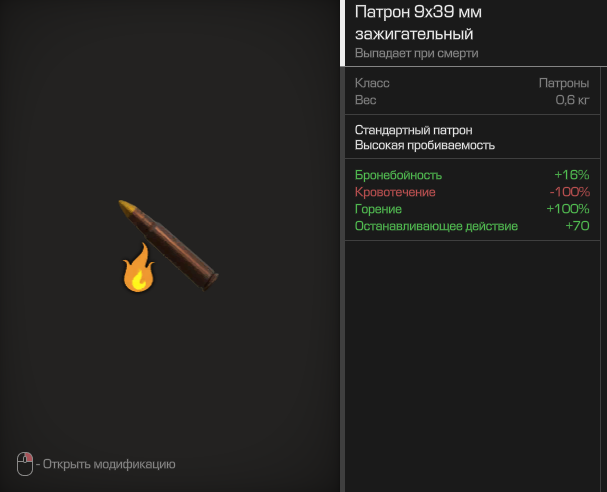Click the 'Патроны' class value
Screen dimensions: 607x492
click(x=564, y=83)
